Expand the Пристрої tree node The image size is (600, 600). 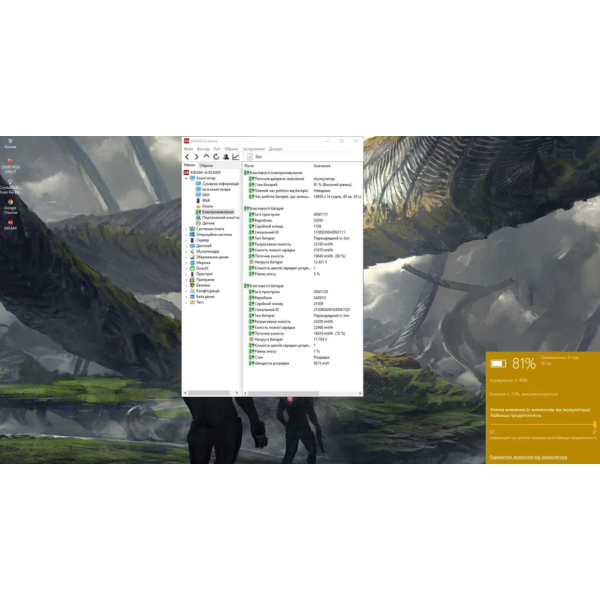[186, 274]
